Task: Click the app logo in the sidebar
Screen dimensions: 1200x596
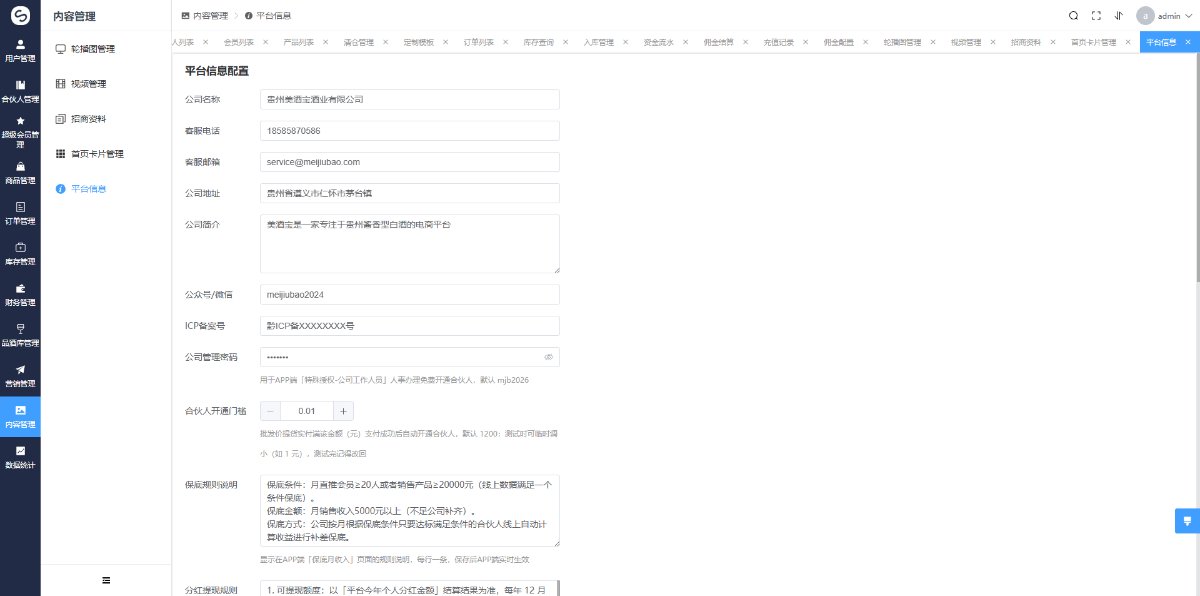Action: tap(20, 16)
